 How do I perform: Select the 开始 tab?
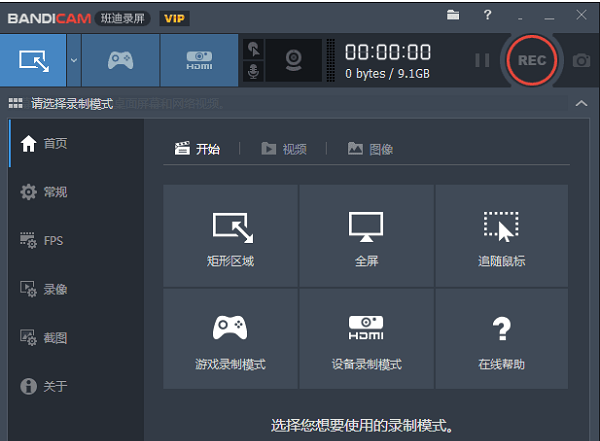click(x=197, y=149)
